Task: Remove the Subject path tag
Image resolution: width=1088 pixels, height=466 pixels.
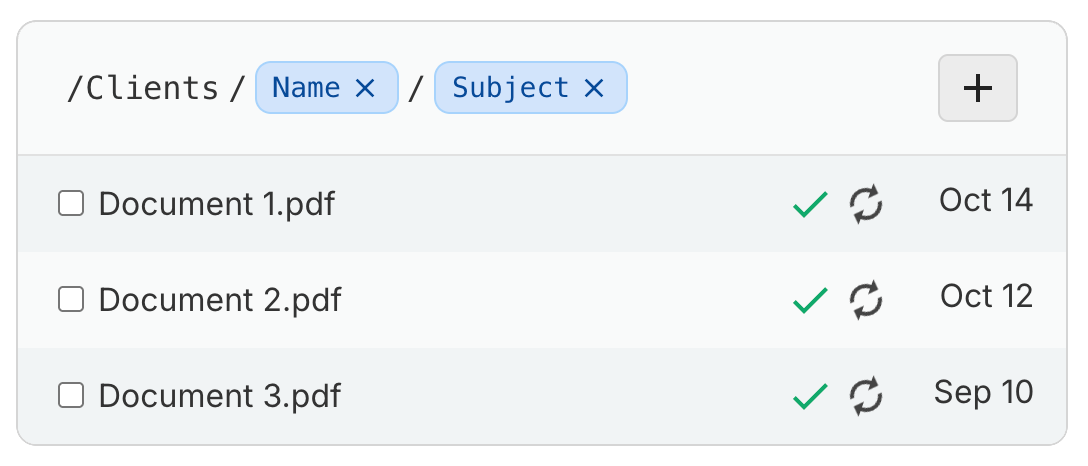Action: tap(594, 88)
